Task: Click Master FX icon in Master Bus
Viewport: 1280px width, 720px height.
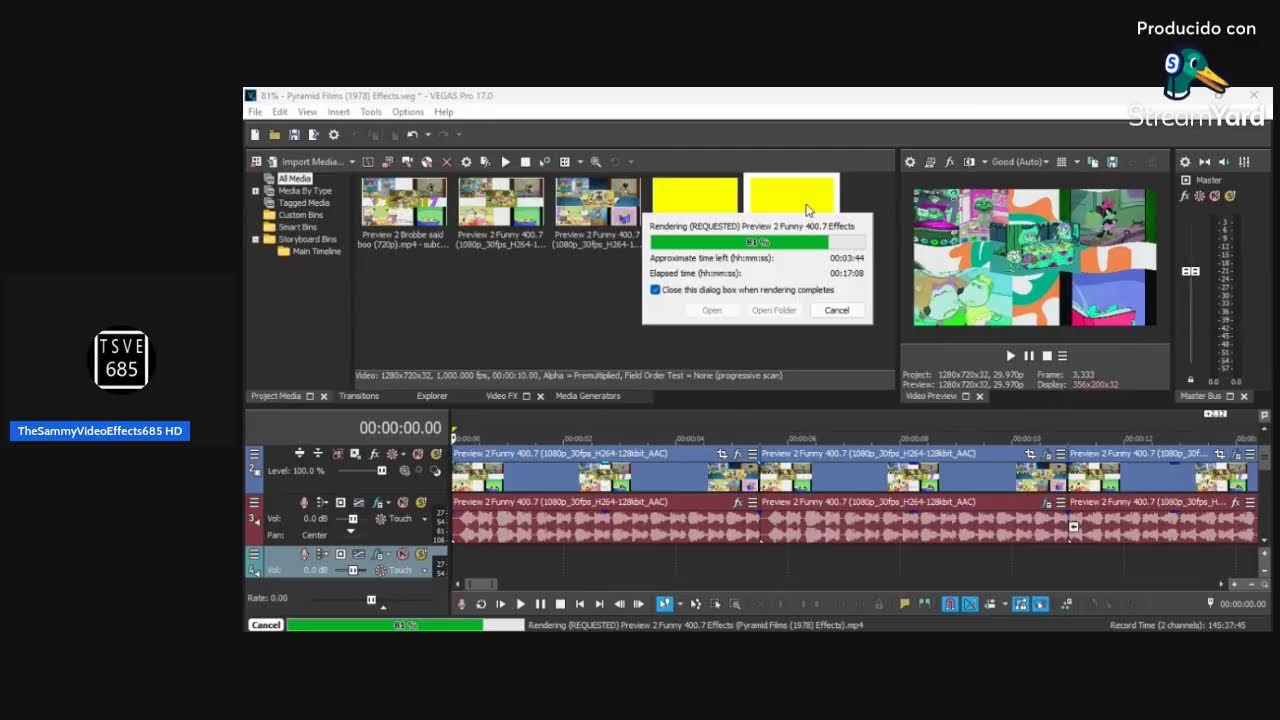Action: pyautogui.click(x=1185, y=196)
